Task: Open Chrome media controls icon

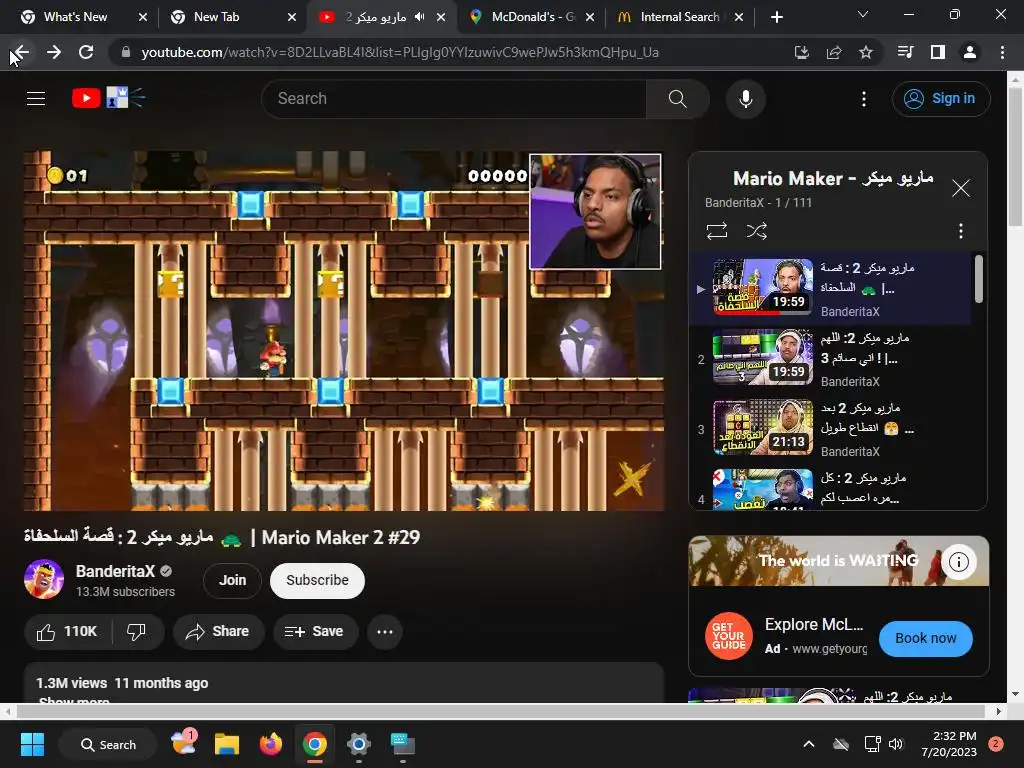Action: [x=905, y=52]
